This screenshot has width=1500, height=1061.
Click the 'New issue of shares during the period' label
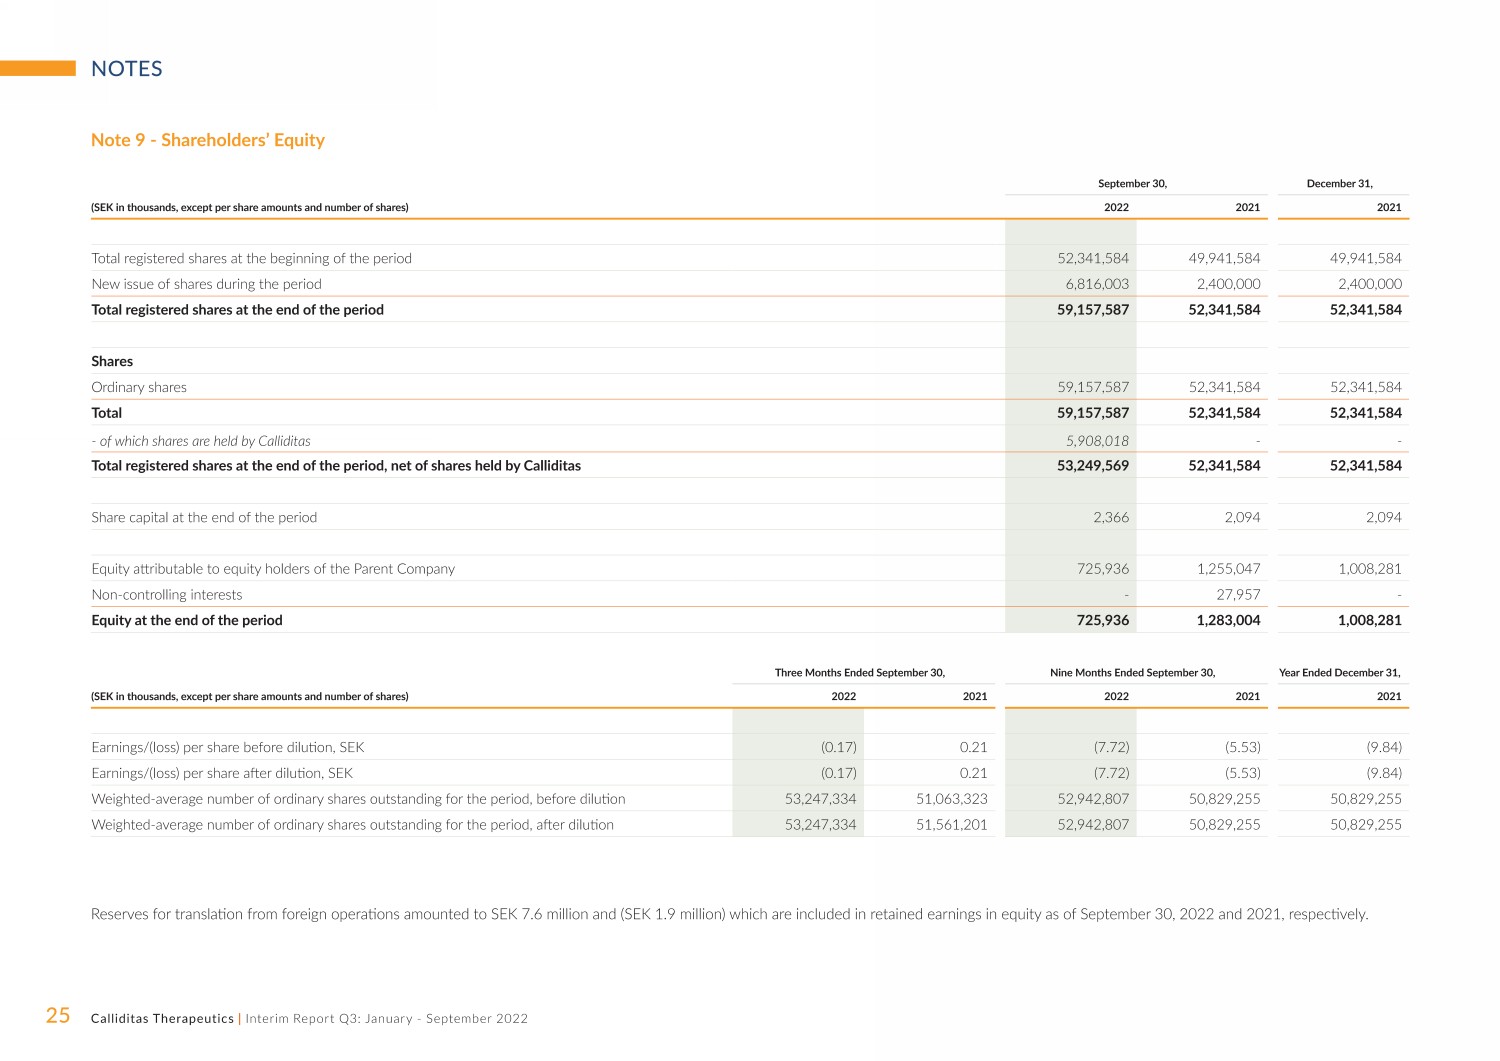pyautogui.click(x=206, y=284)
